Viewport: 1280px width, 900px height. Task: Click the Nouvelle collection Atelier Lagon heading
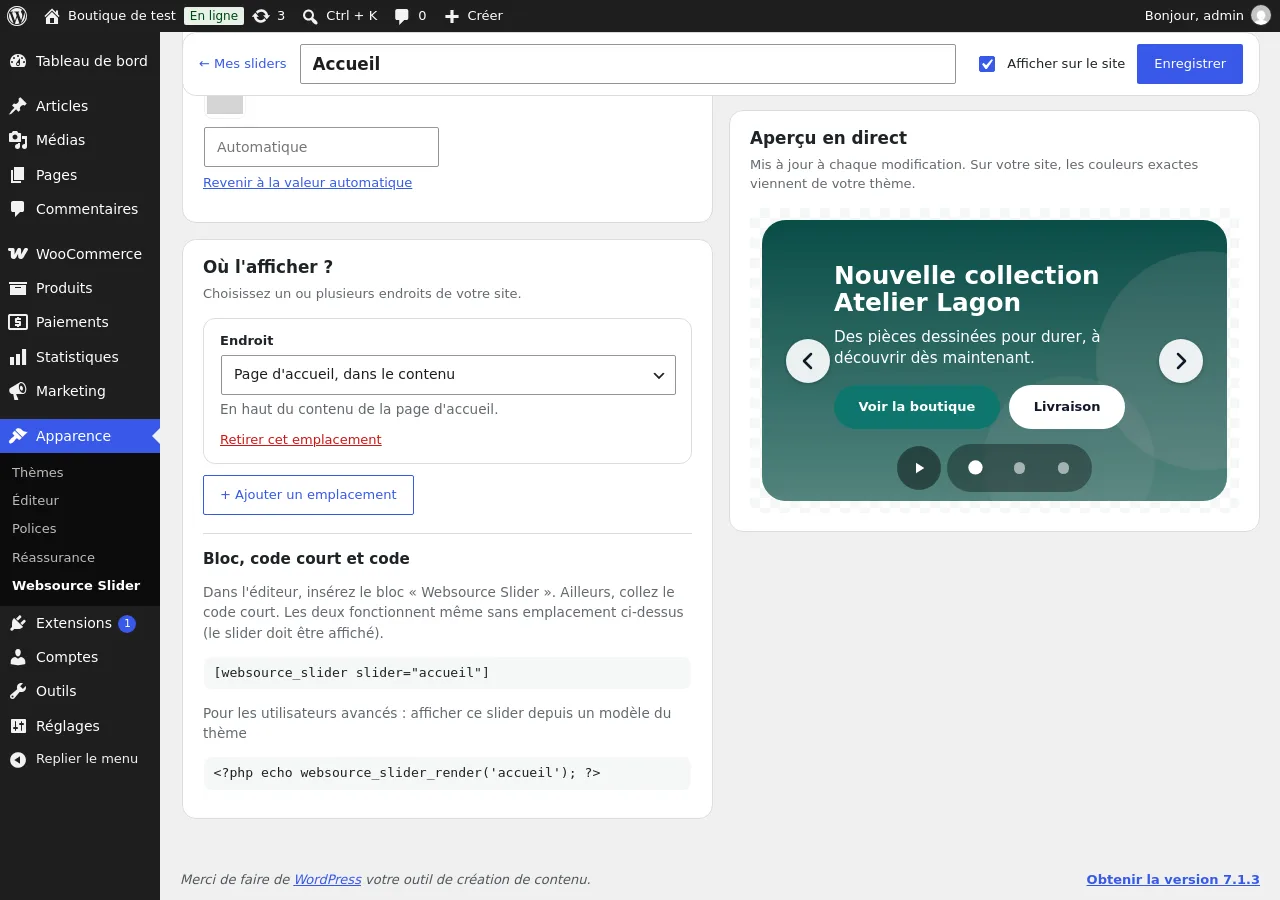pyautogui.click(x=966, y=289)
